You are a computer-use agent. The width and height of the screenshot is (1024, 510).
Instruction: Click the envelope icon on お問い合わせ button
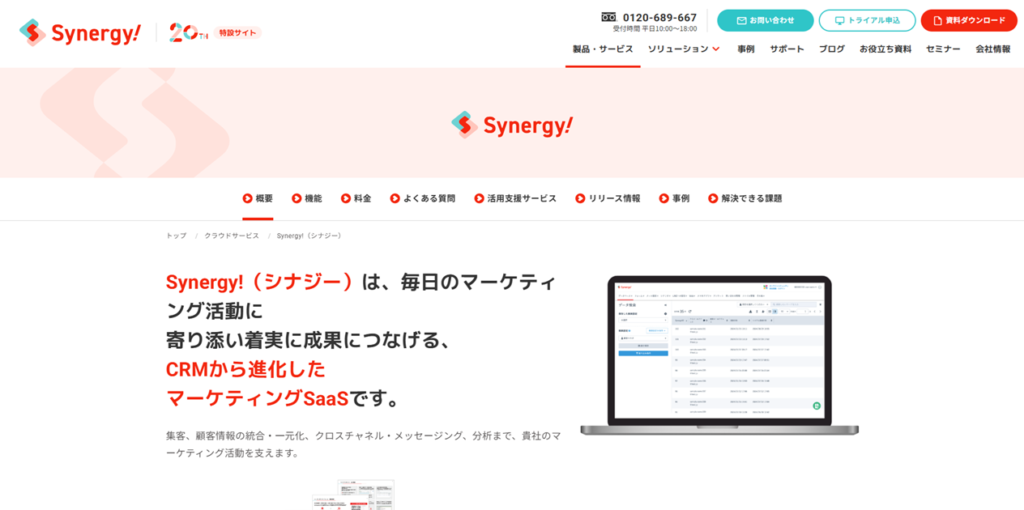741,20
